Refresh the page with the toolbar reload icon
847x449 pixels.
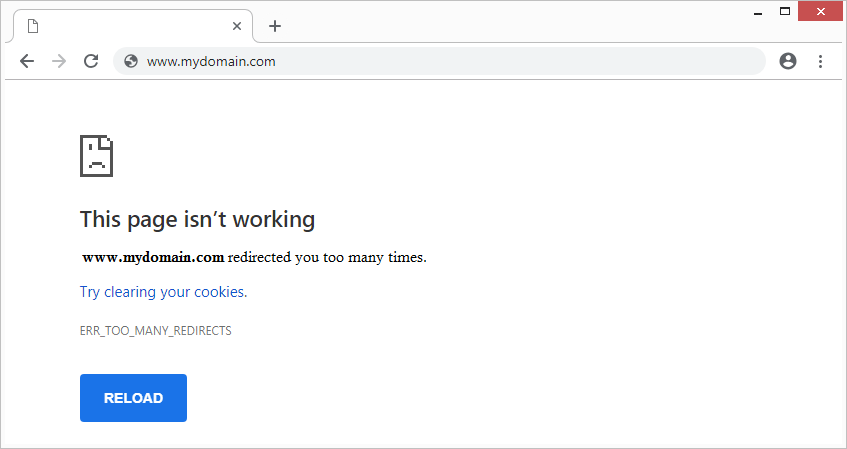90,61
